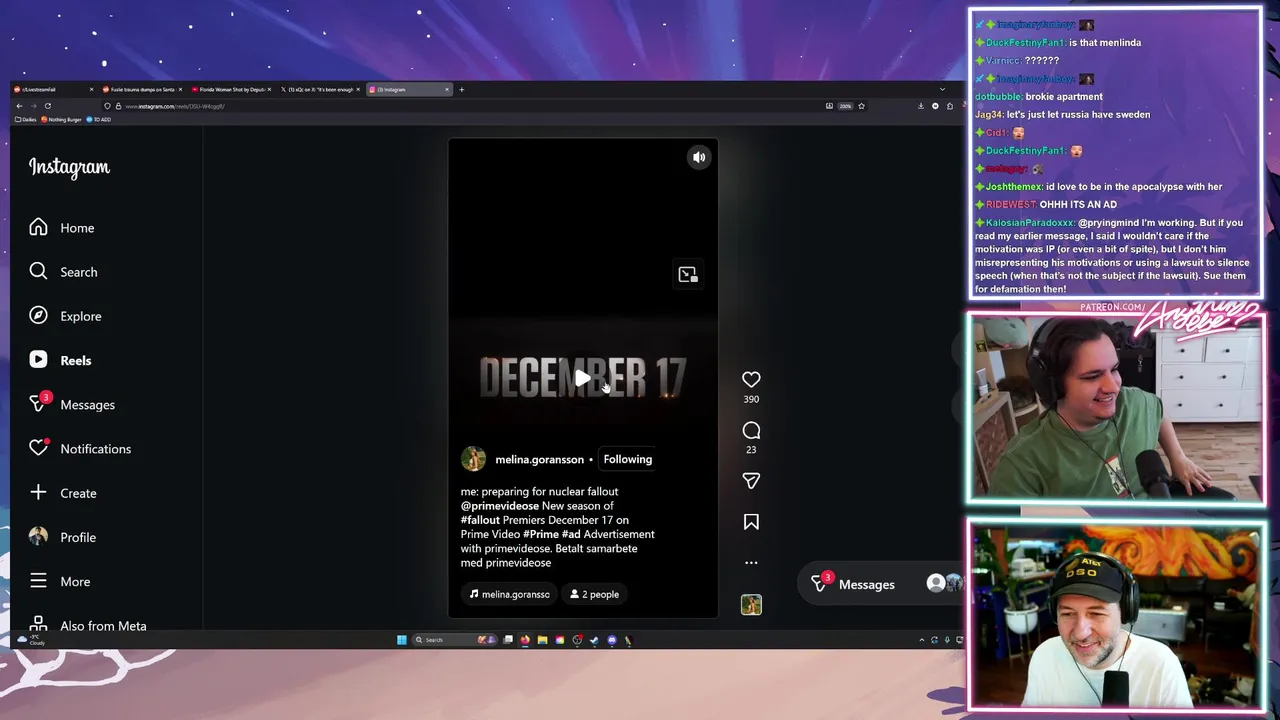Switch to the Fuslie trauma dumps tab
1280x720 pixels.
coord(144,89)
